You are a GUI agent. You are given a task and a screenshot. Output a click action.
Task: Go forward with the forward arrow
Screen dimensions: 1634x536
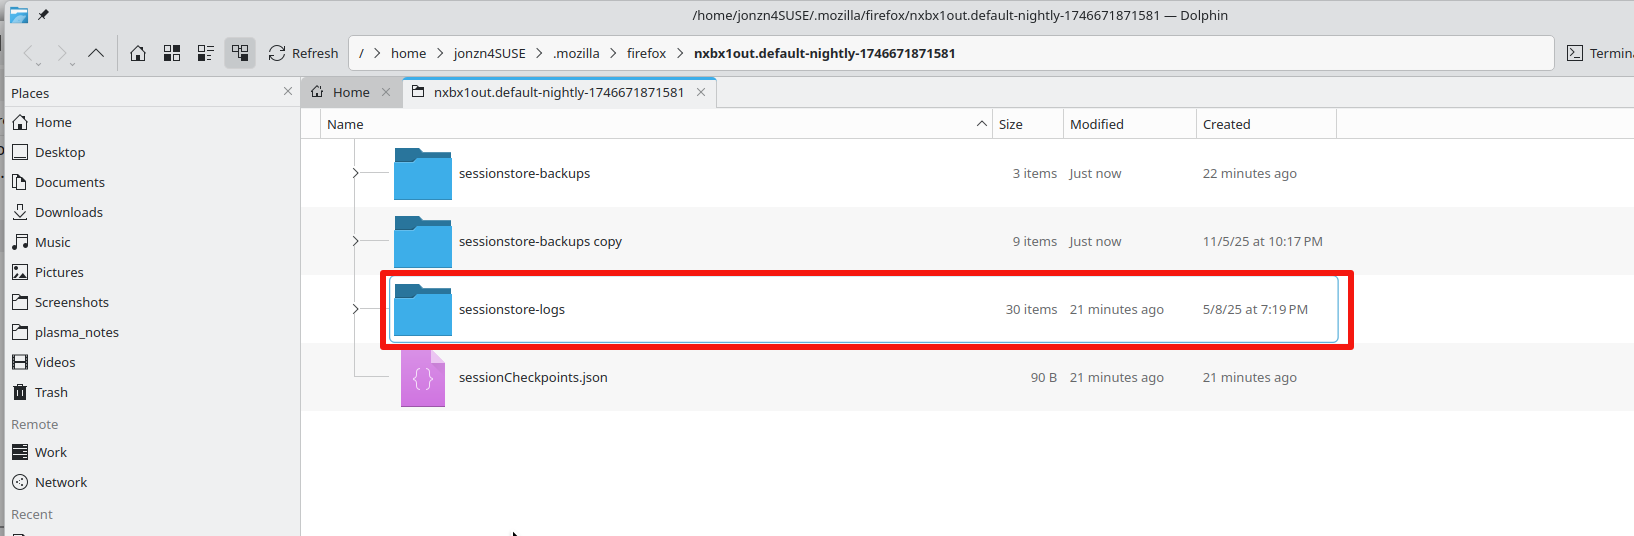[x=64, y=54]
